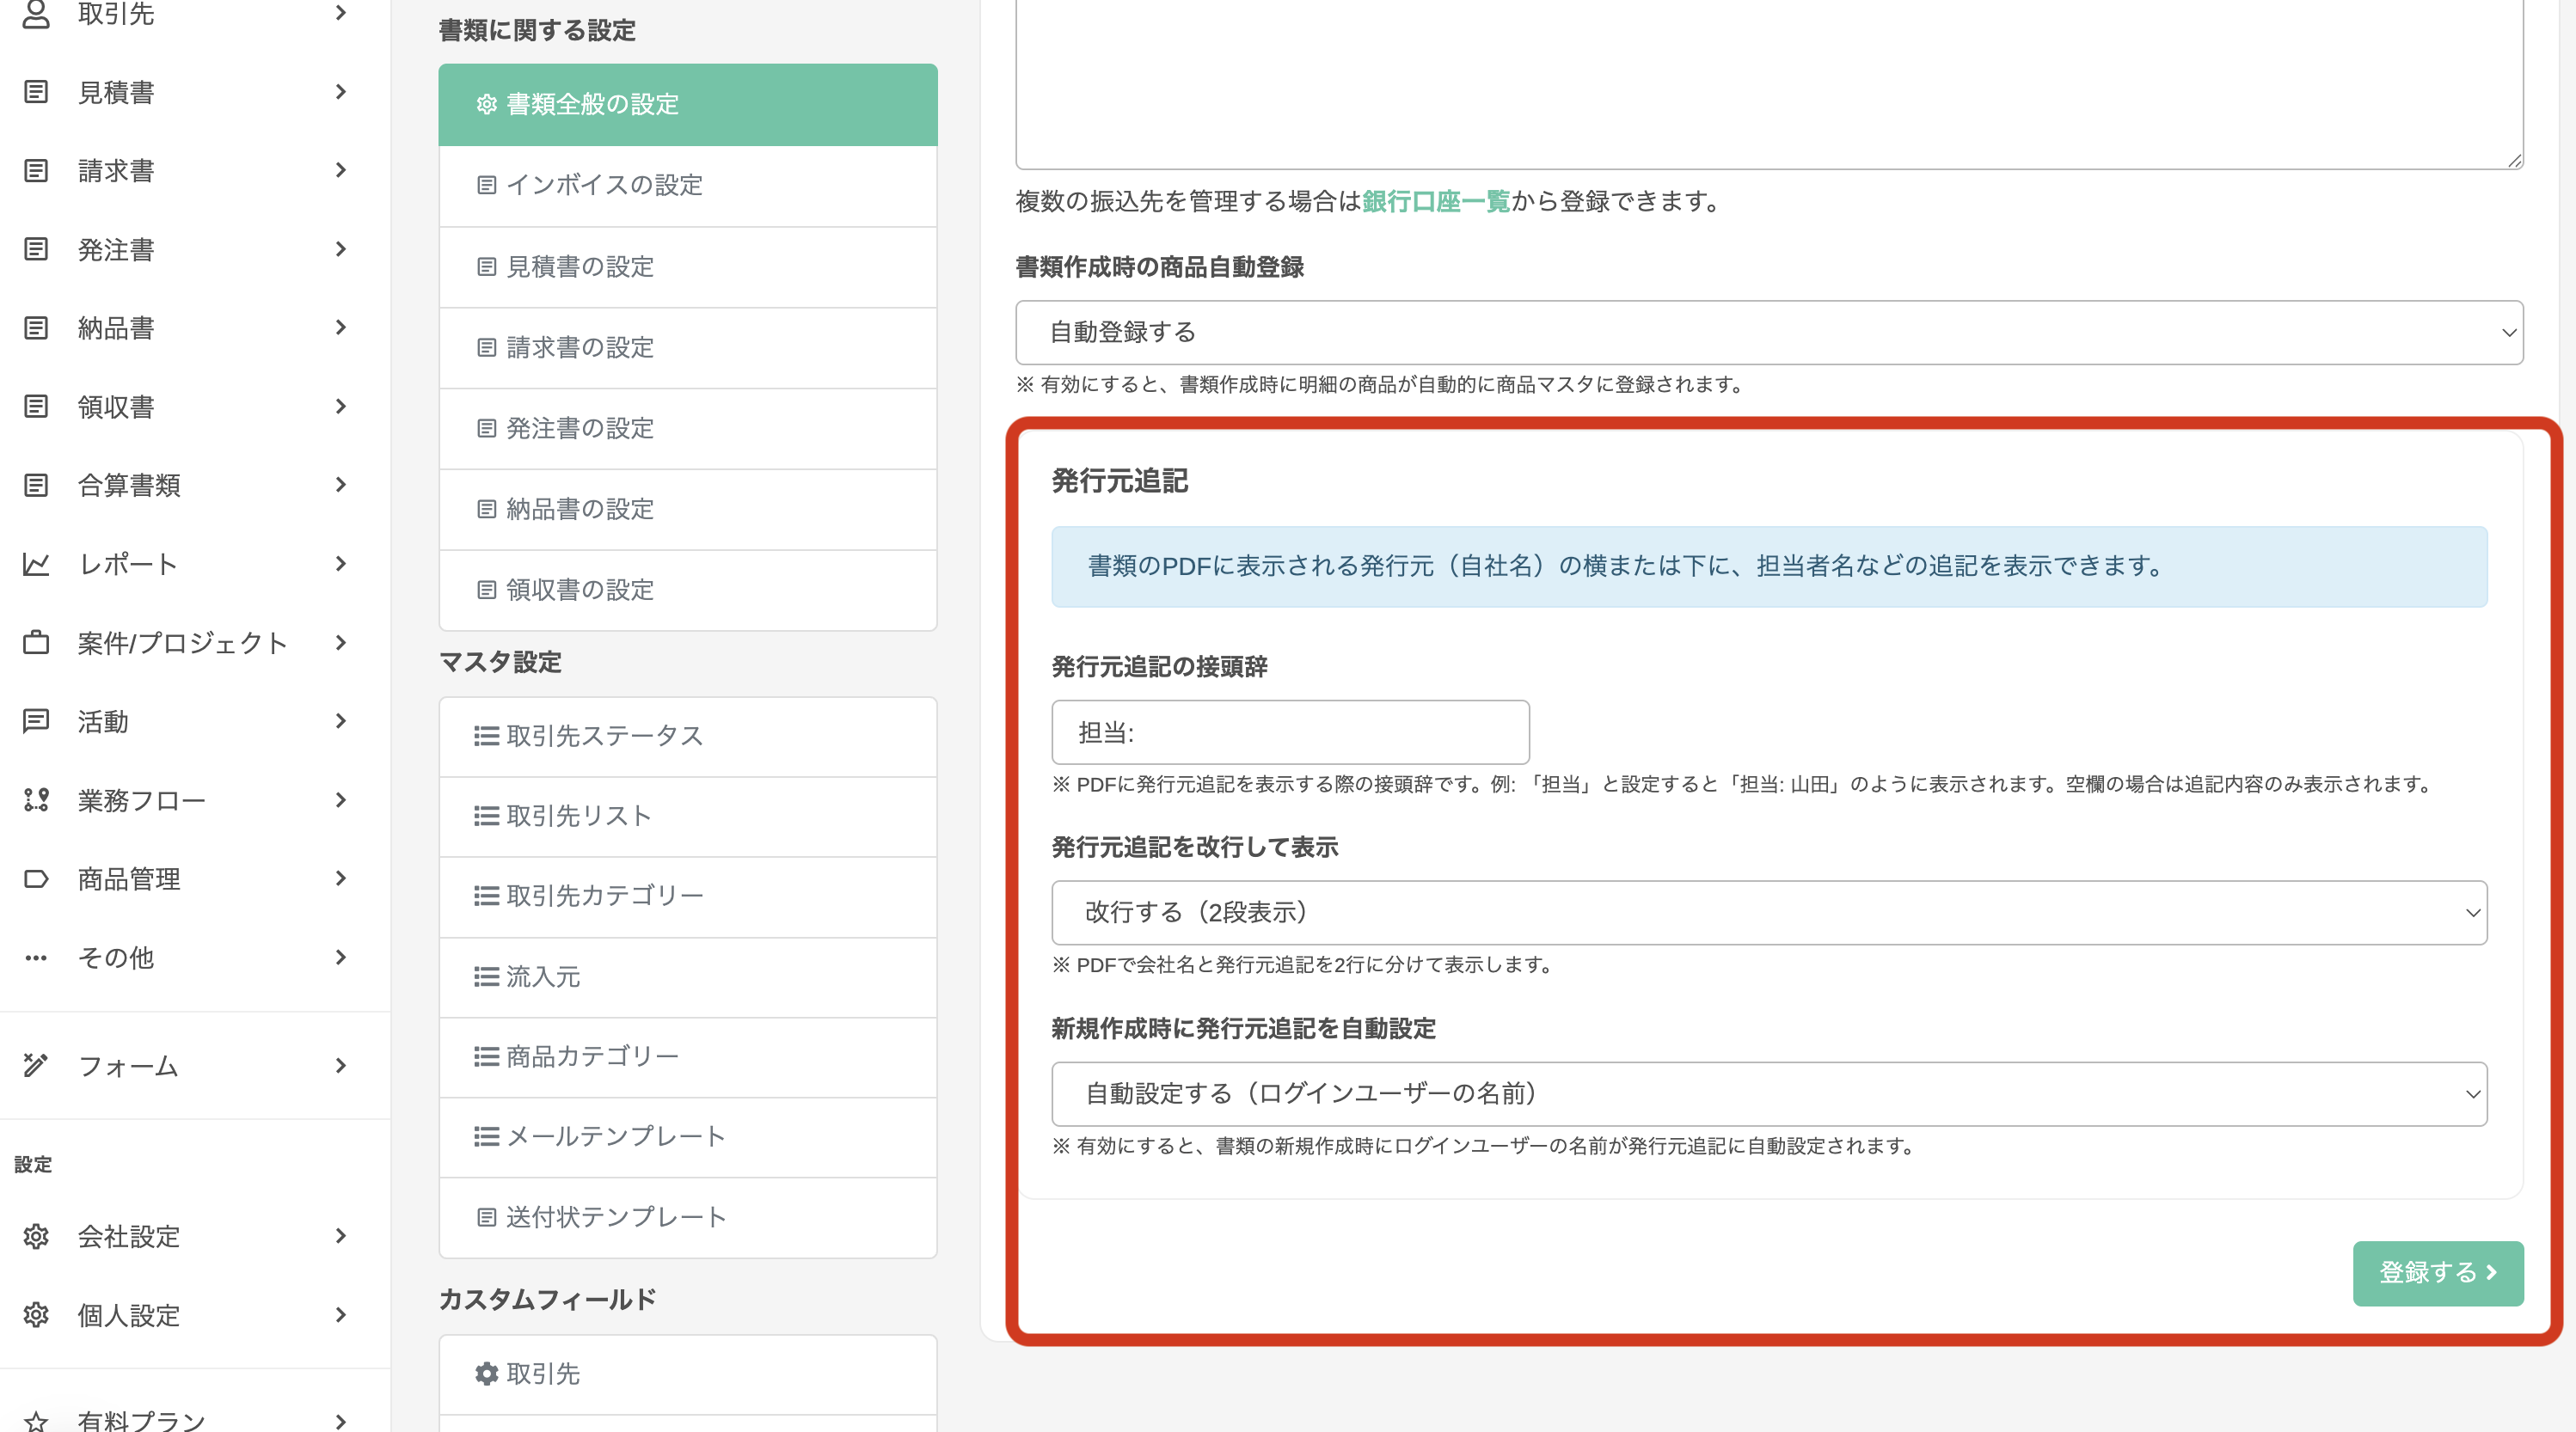
Task: Open 商品カテゴリー master setting
Action: pos(688,1057)
